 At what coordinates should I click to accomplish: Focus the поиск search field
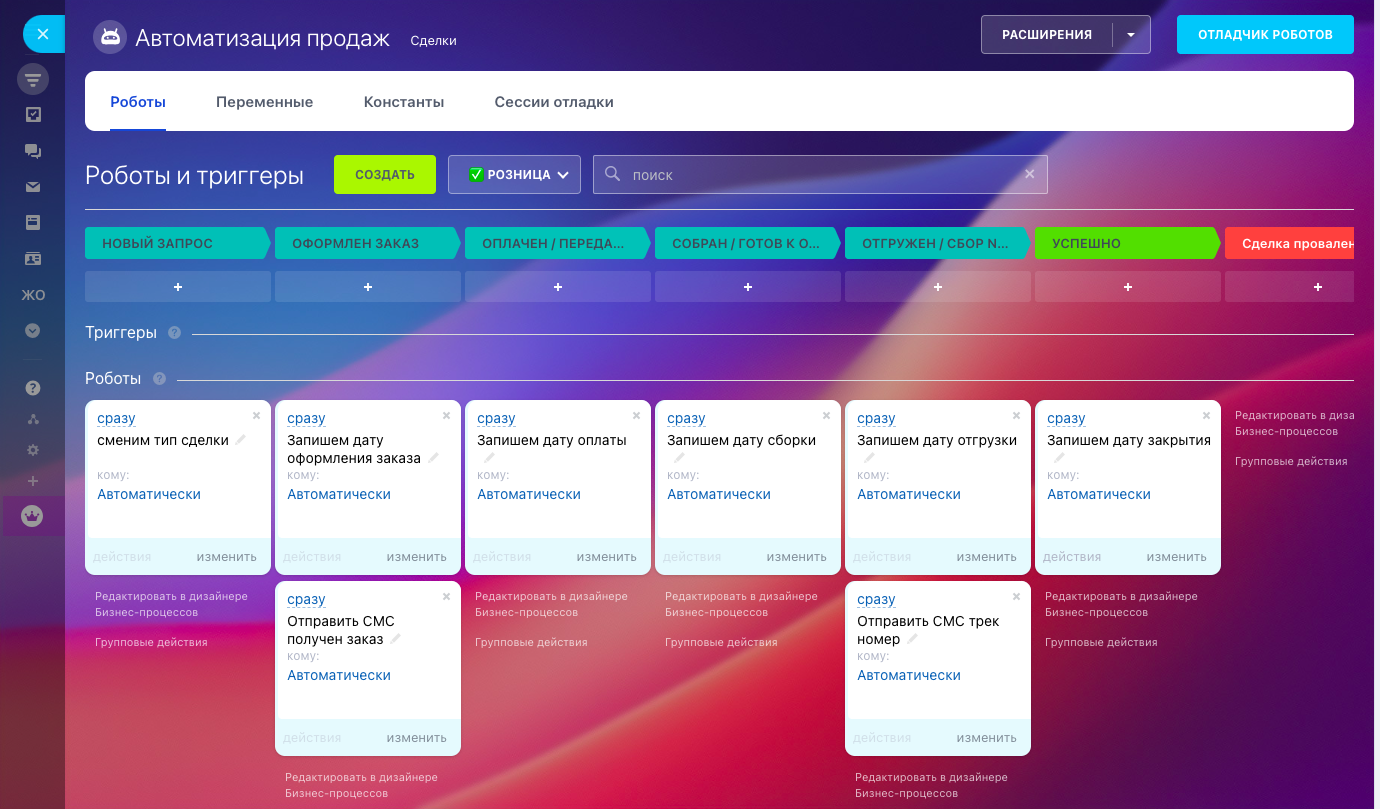tap(820, 174)
